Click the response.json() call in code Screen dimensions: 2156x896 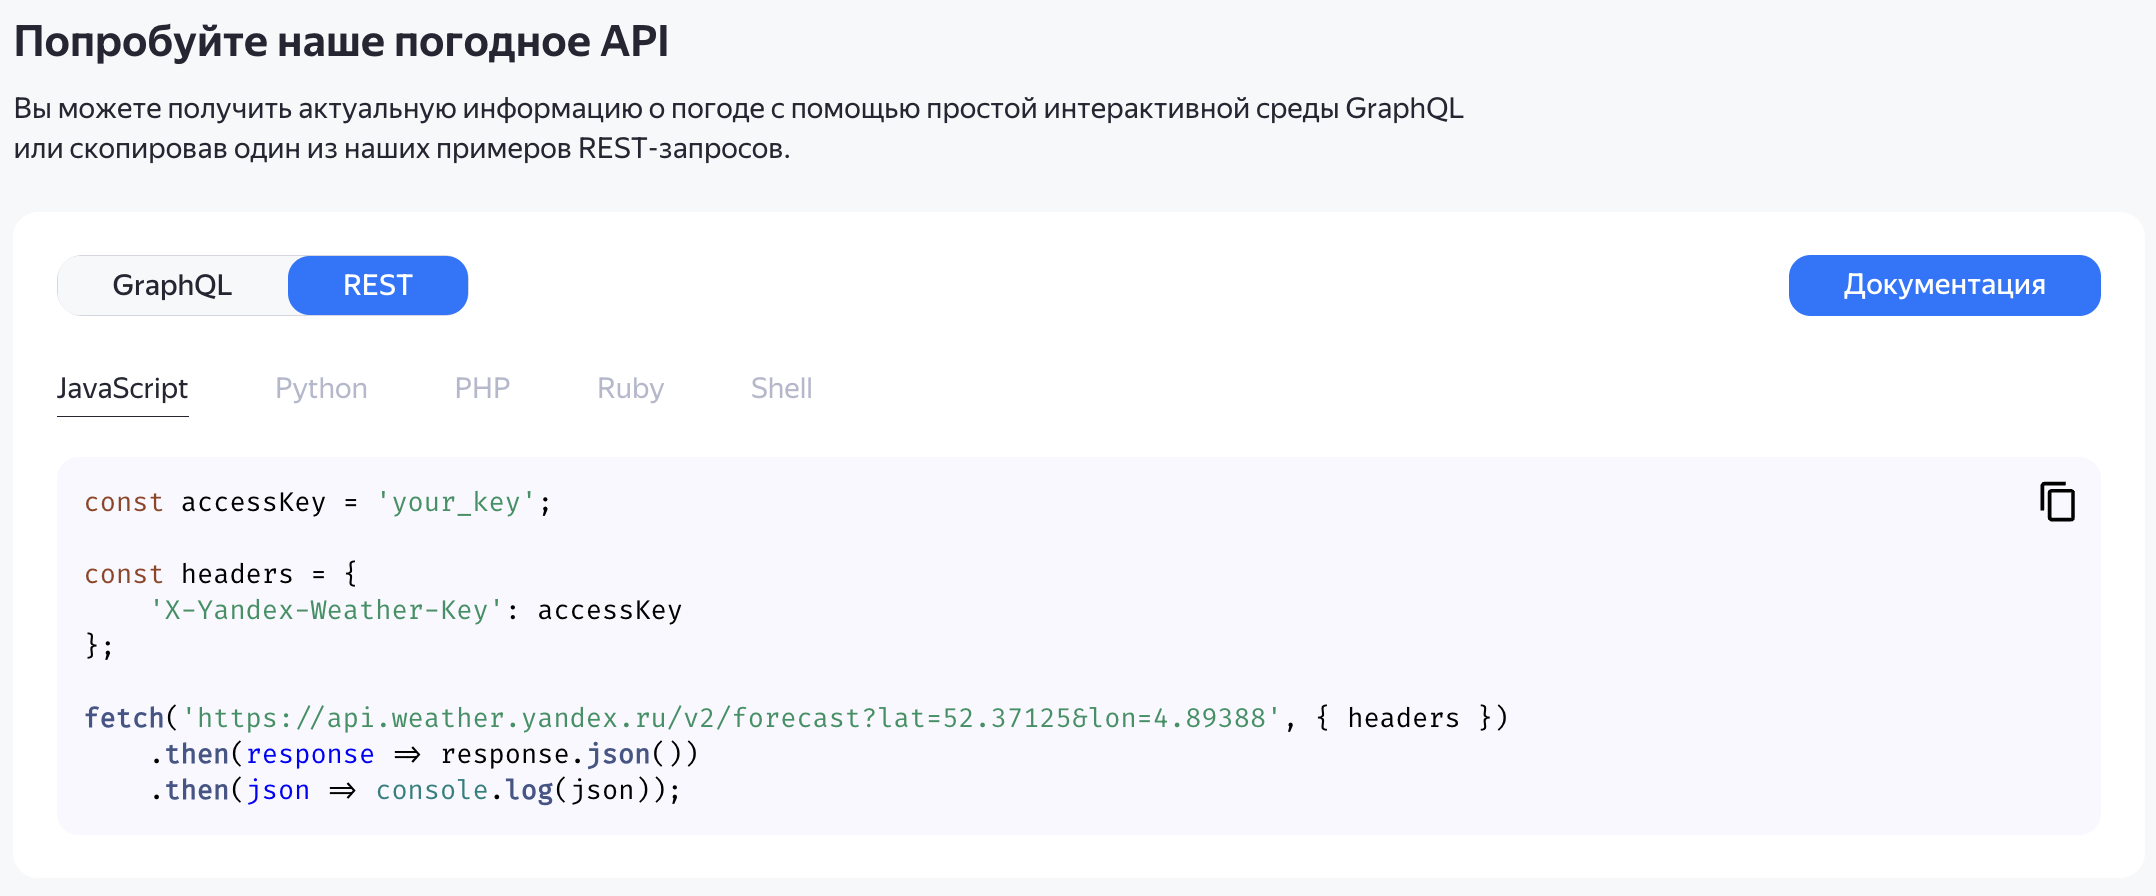point(568,754)
